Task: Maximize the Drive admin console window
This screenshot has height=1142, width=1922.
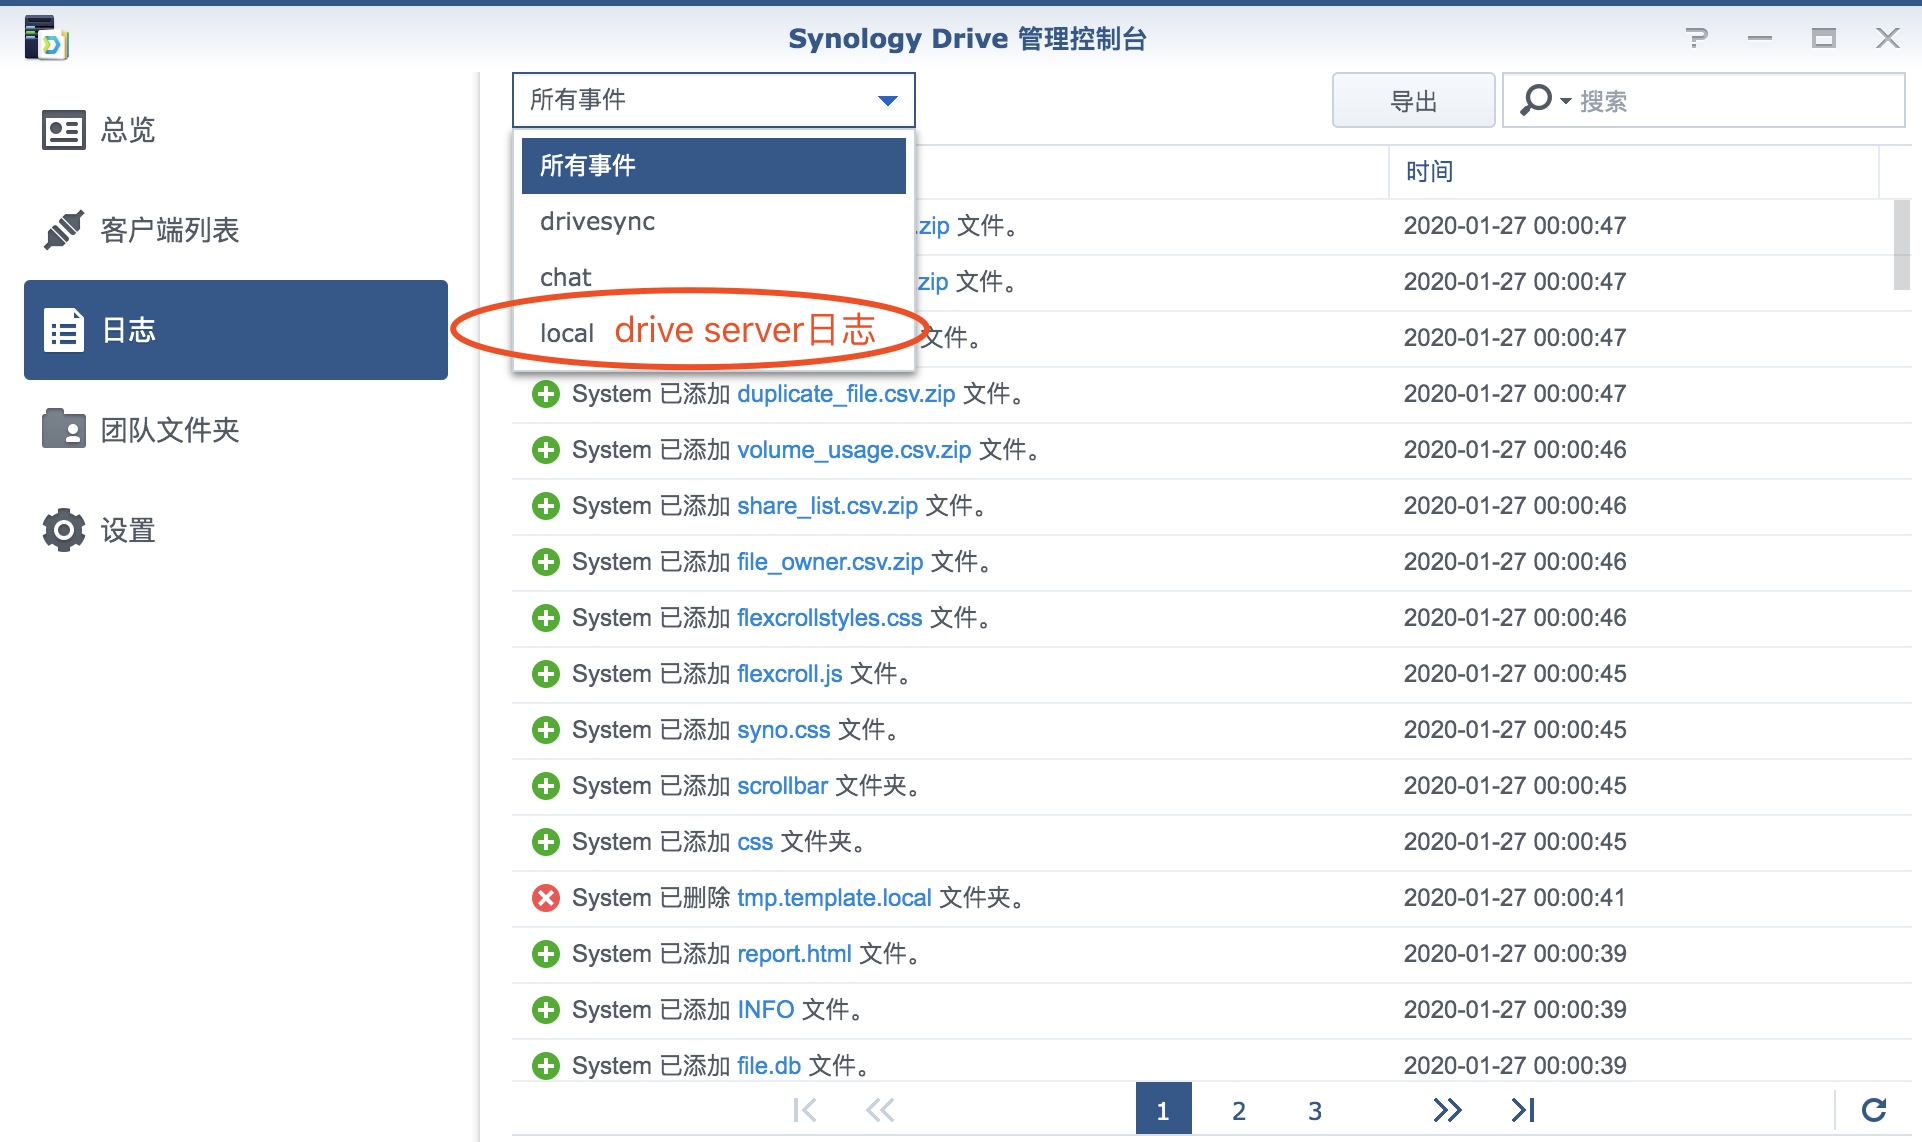Action: click(1824, 38)
